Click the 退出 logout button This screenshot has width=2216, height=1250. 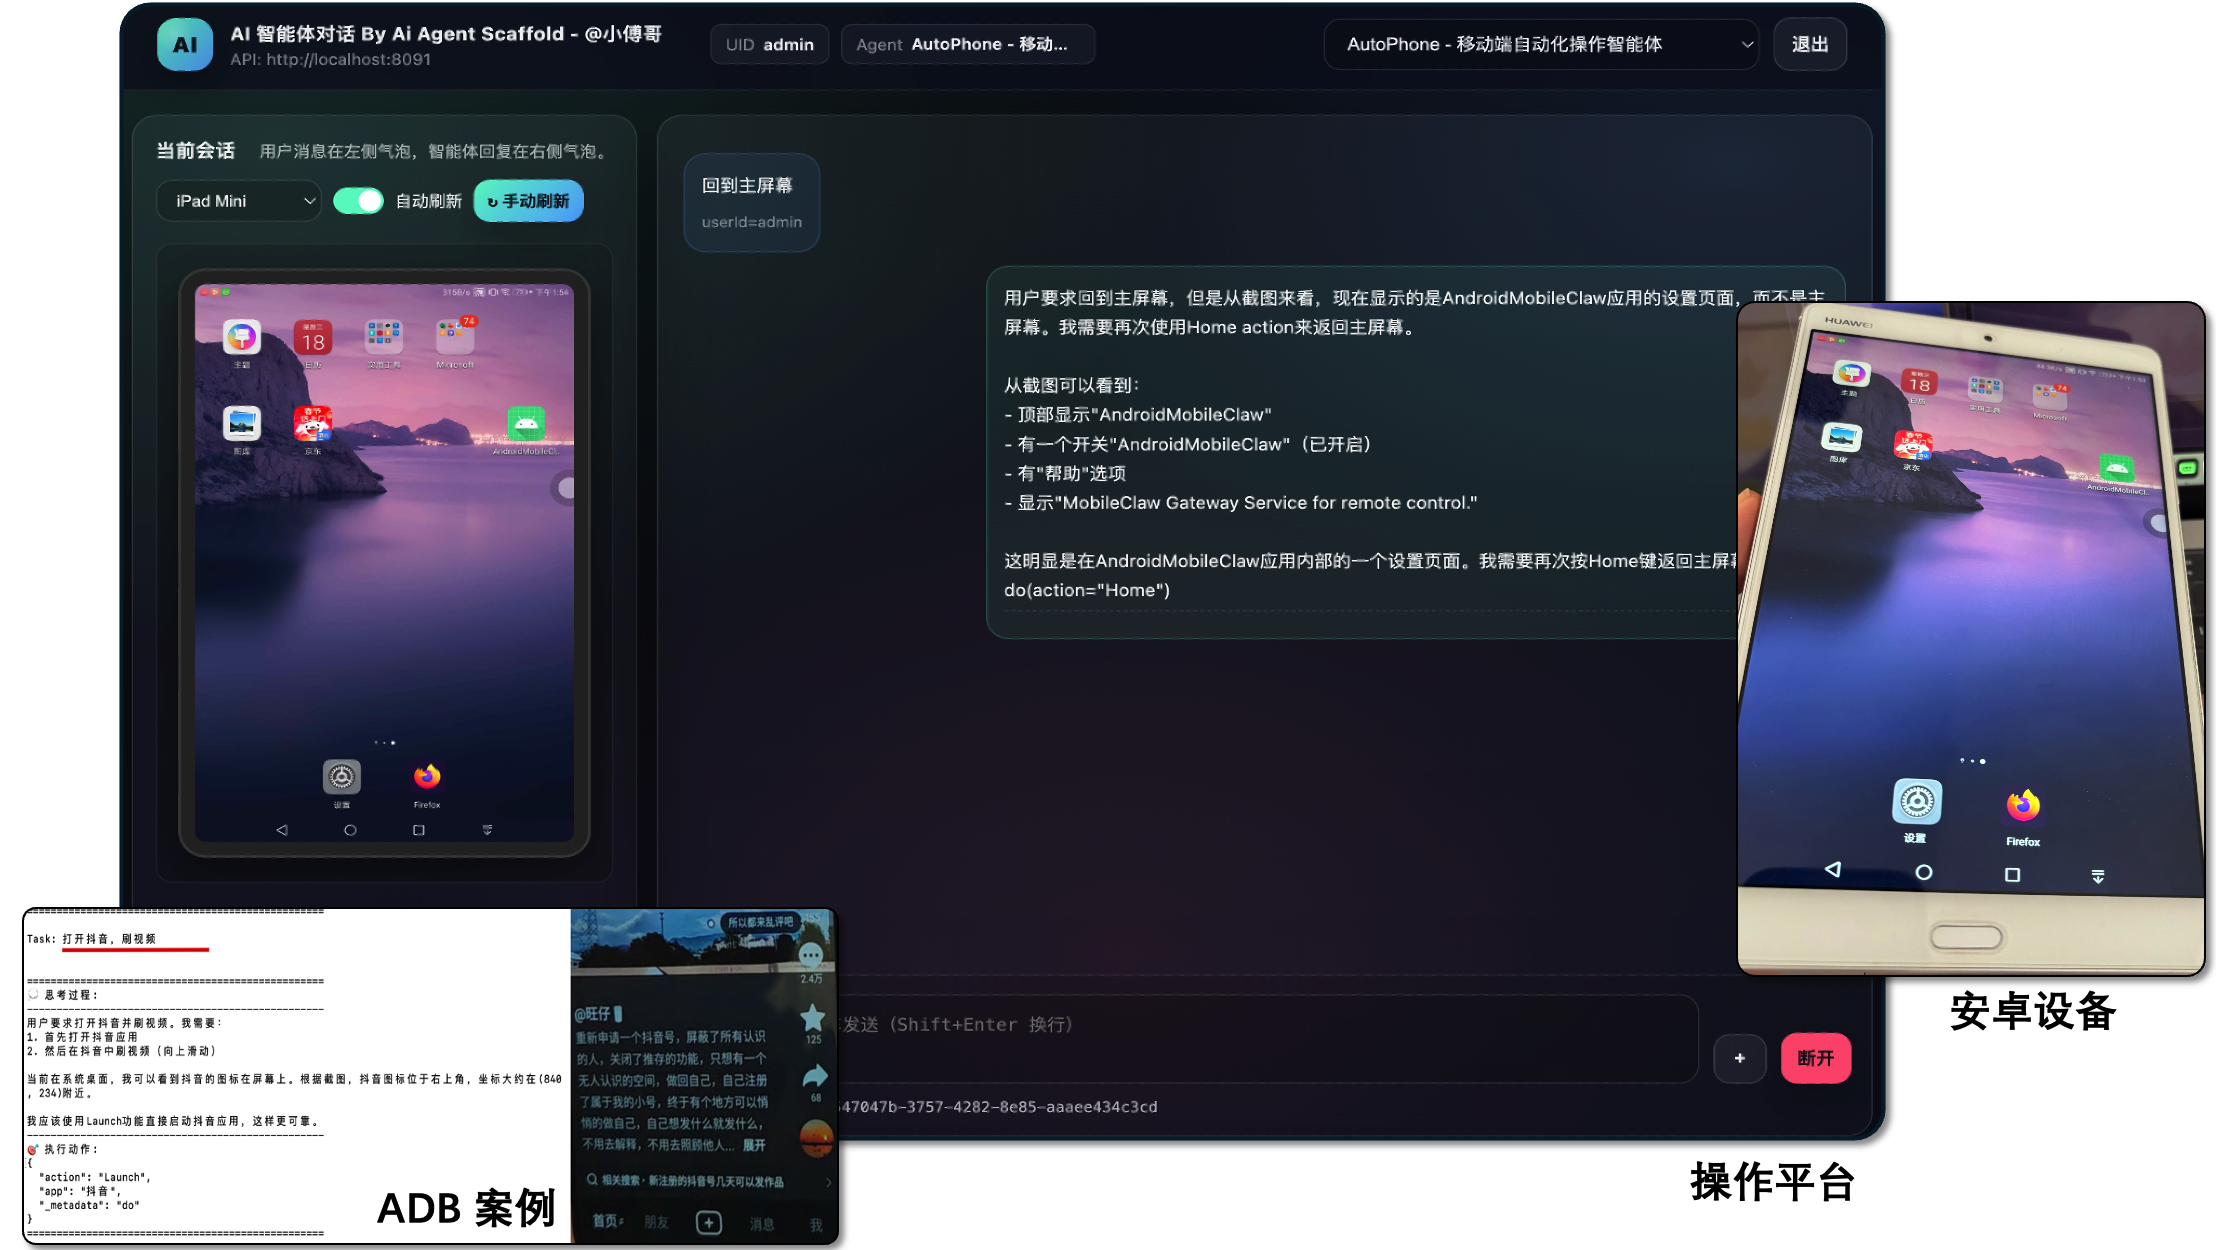pos(1809,44)
